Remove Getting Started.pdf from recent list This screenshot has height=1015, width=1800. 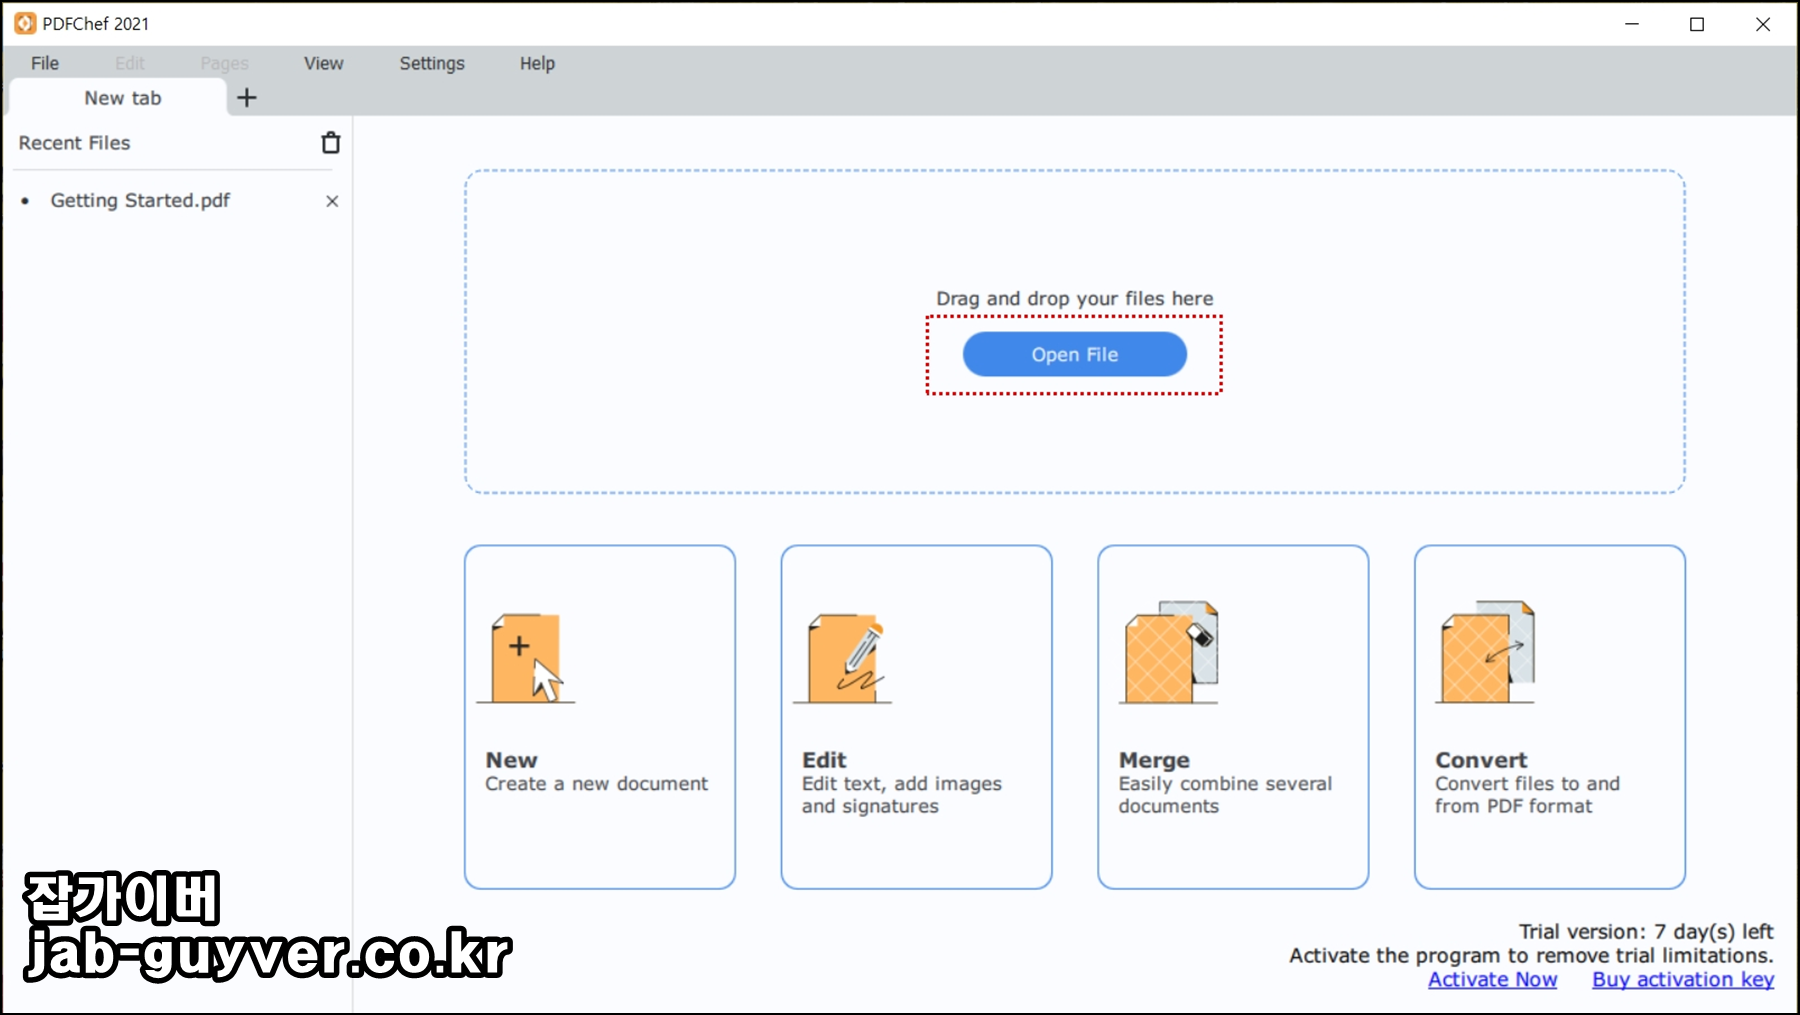332,201
